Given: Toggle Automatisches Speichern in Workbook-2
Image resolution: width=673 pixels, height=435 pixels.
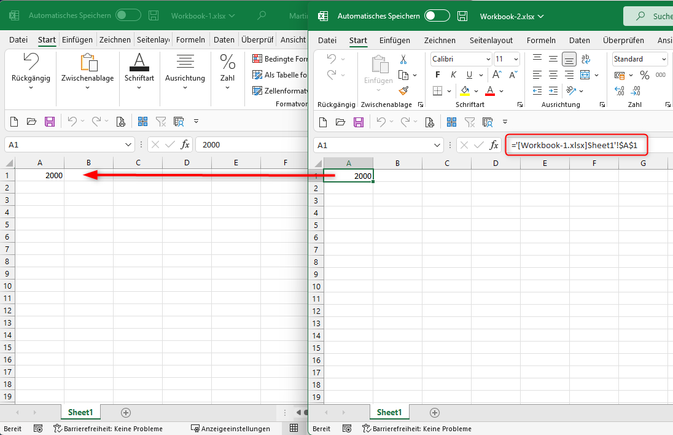Looking at the screenshot, I should click(x=437, y=16).
